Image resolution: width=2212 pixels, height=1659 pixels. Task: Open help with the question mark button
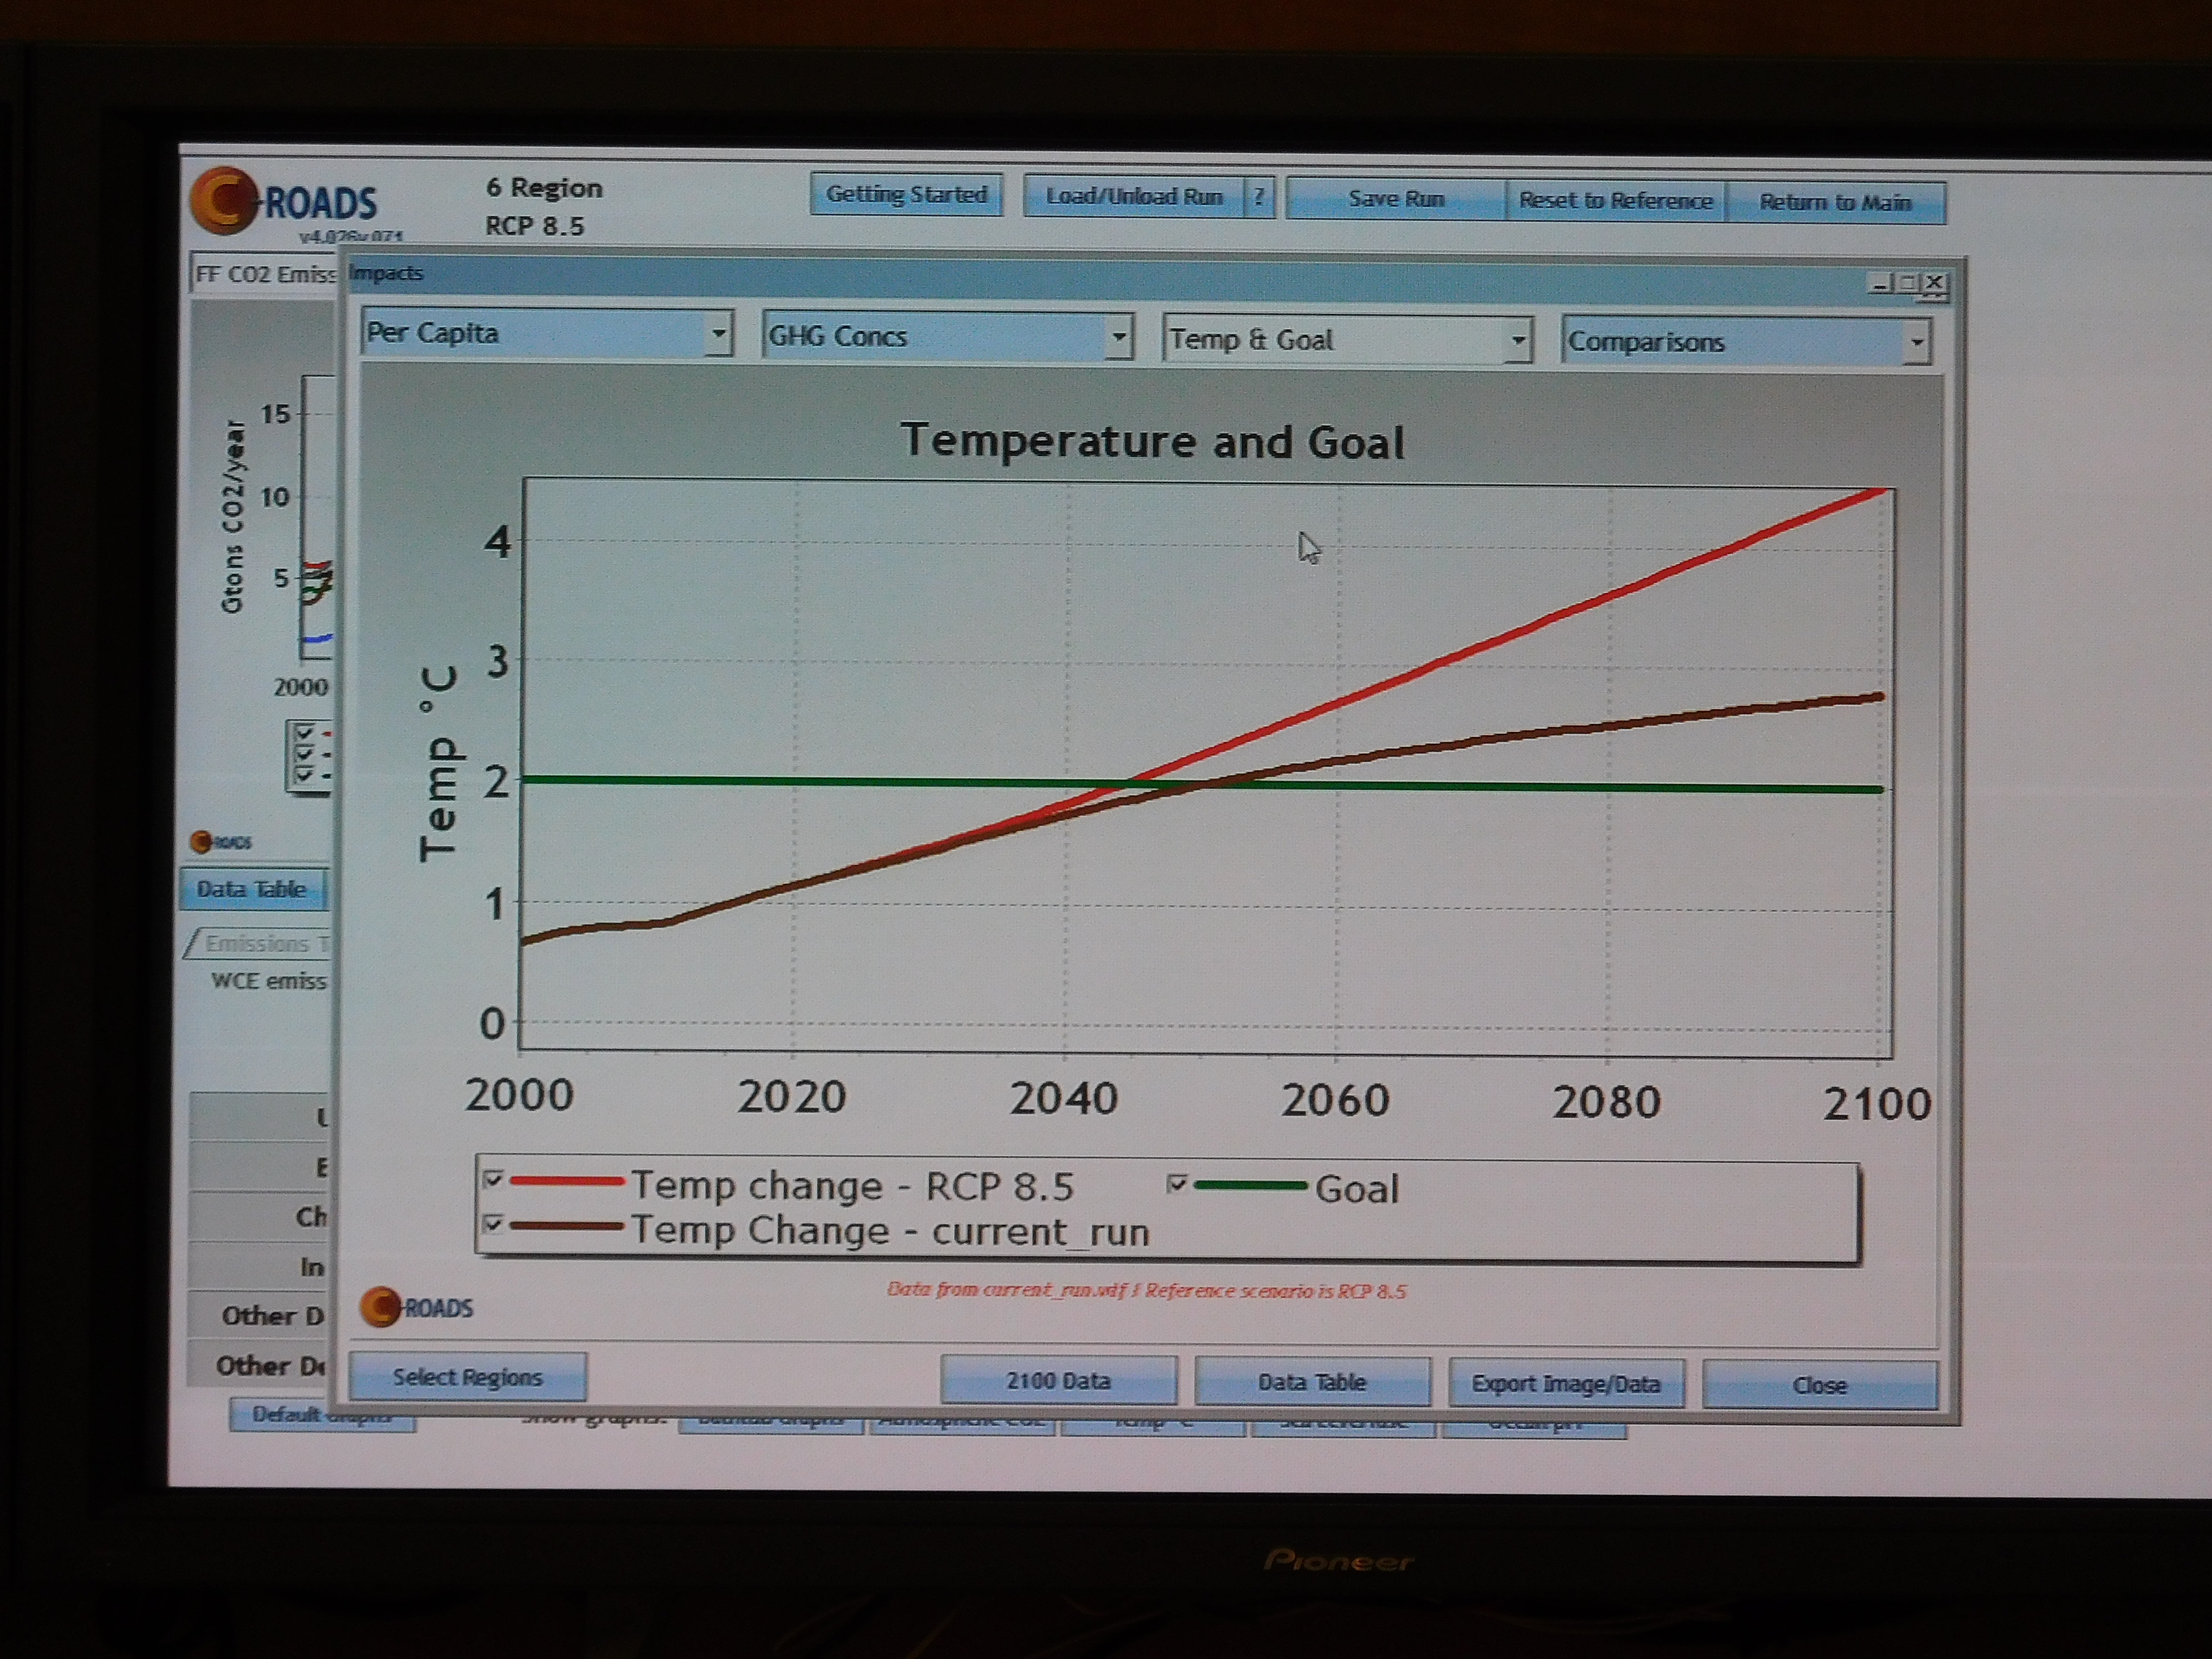click(x=1259, y=197)
